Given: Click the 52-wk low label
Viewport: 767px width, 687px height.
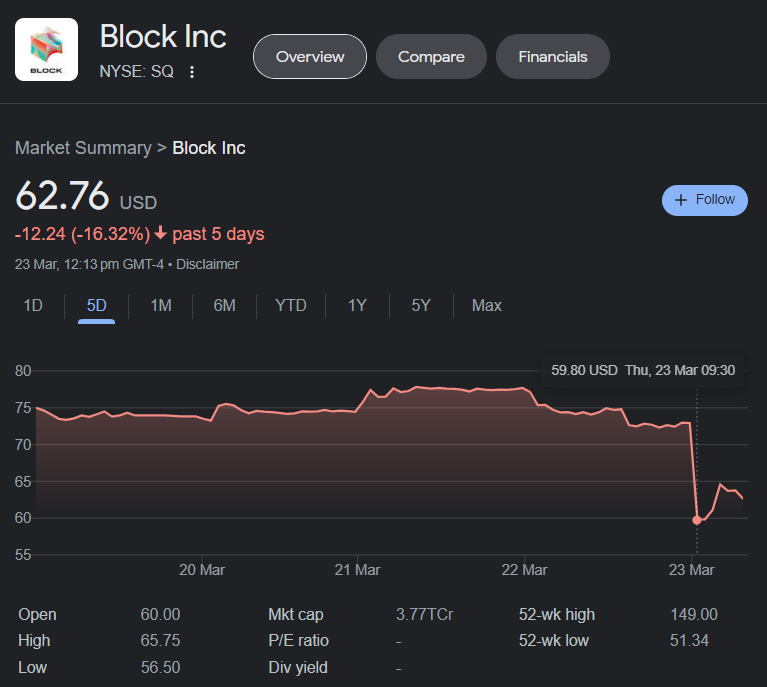Looking at the screenshot, I should pos(553,640).
